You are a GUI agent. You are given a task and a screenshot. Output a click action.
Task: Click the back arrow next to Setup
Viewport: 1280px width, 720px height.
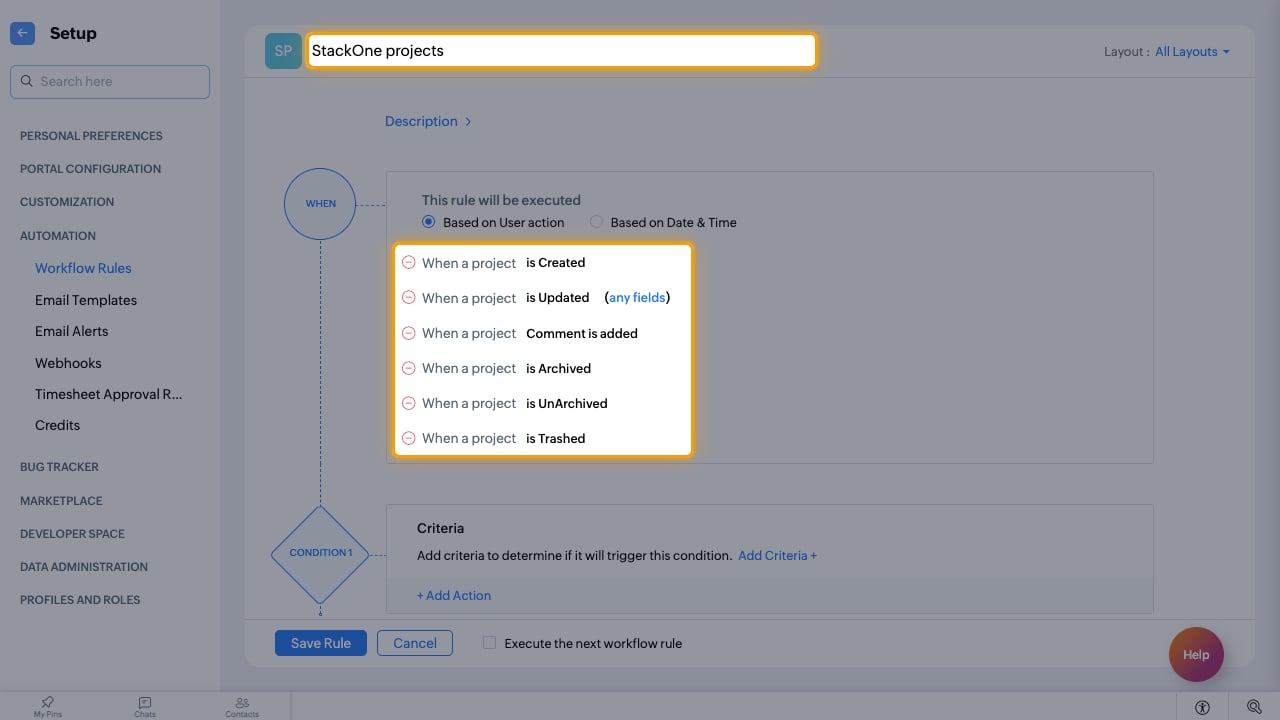coord(23,34)
